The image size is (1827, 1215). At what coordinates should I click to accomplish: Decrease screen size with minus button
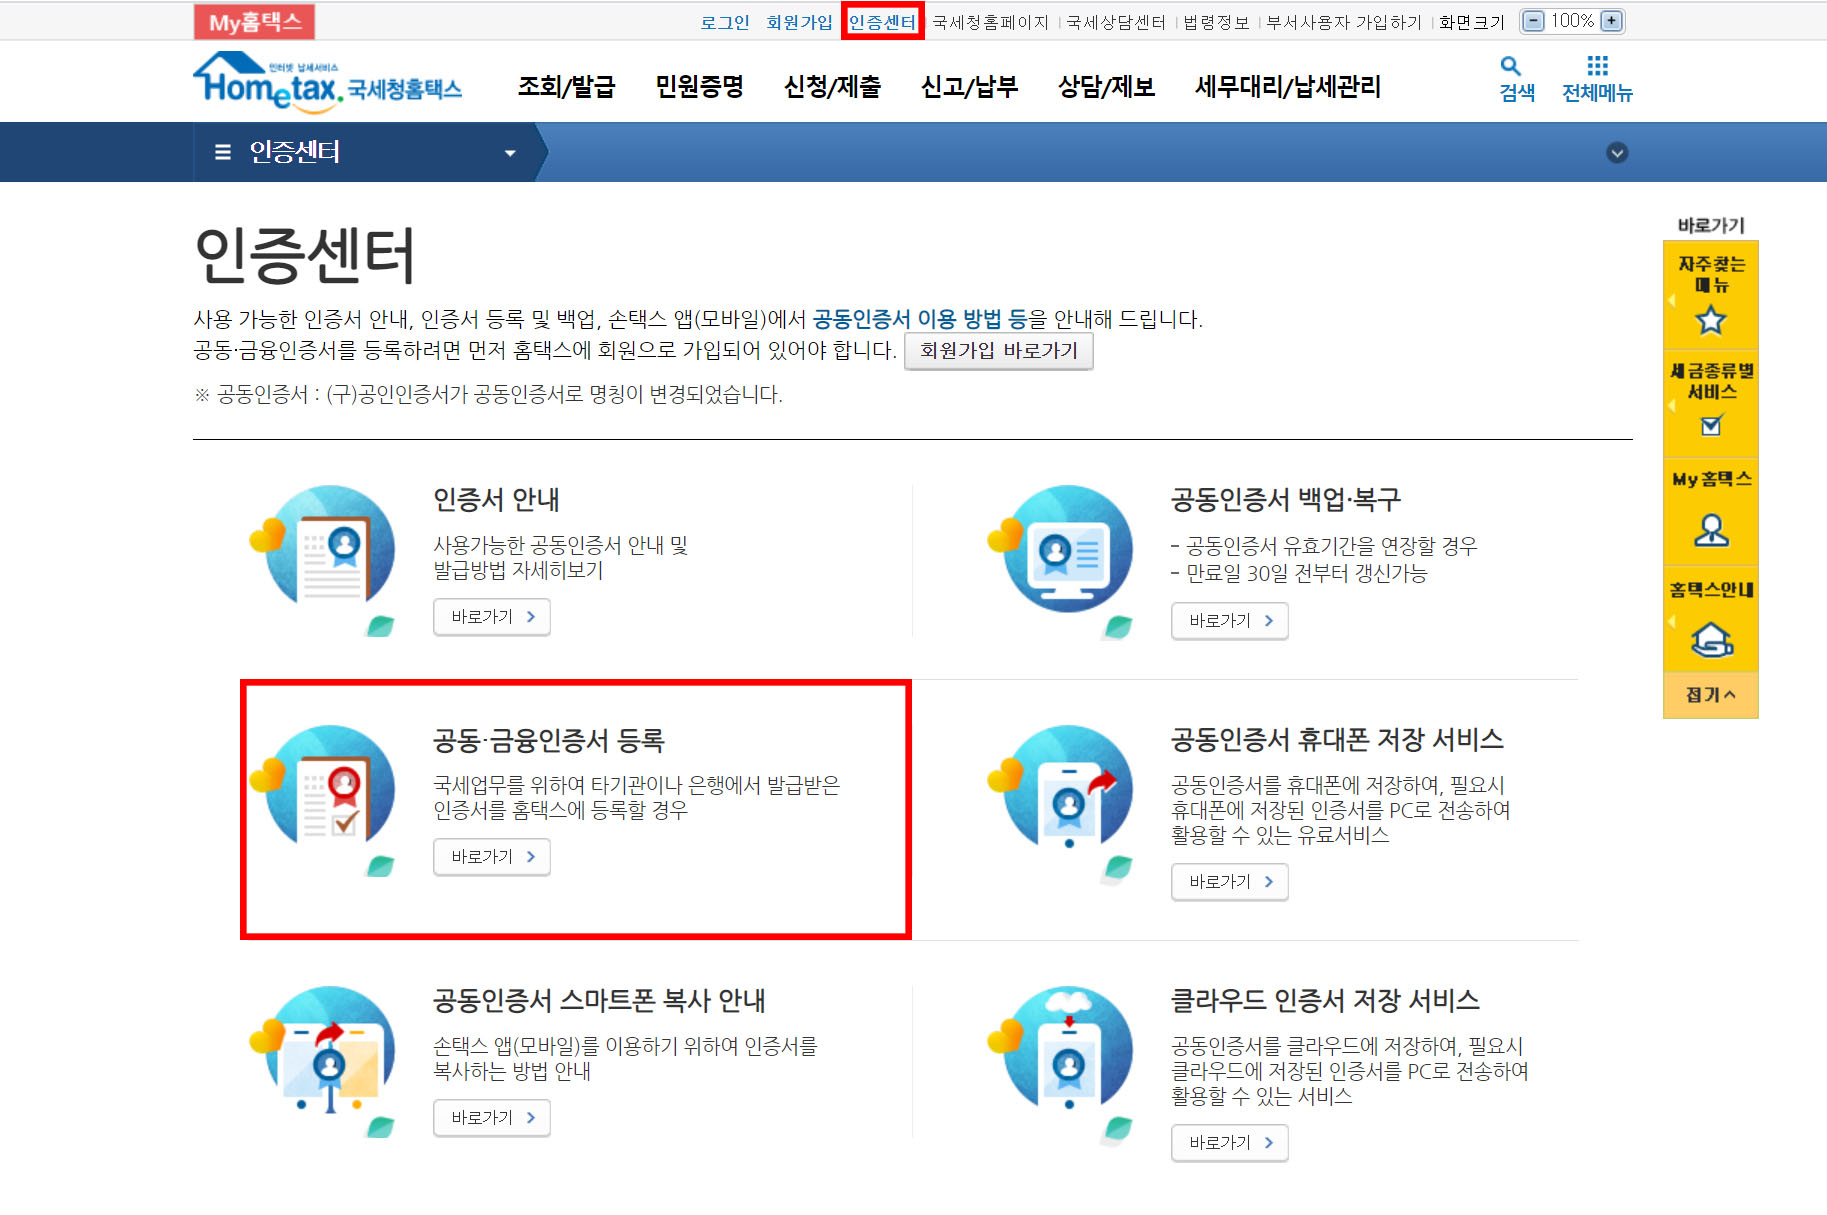(x=1533, y=21)
